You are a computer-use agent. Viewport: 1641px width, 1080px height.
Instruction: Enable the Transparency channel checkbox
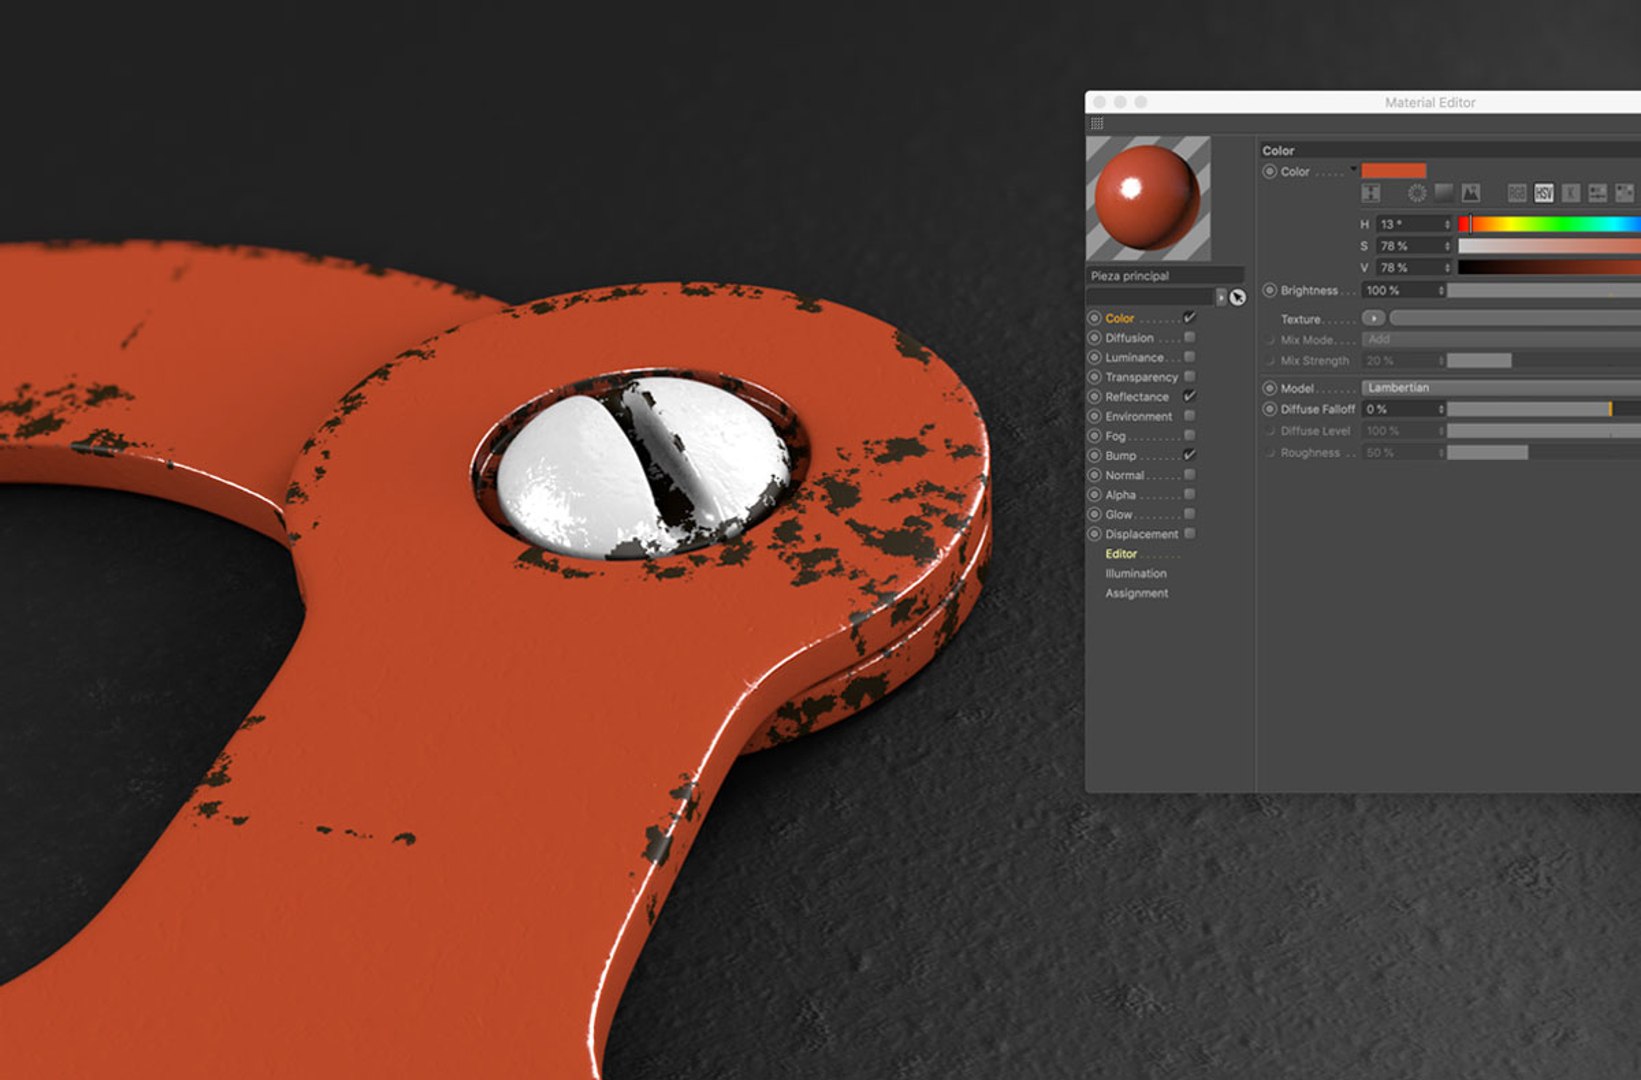pos(1190,376)
